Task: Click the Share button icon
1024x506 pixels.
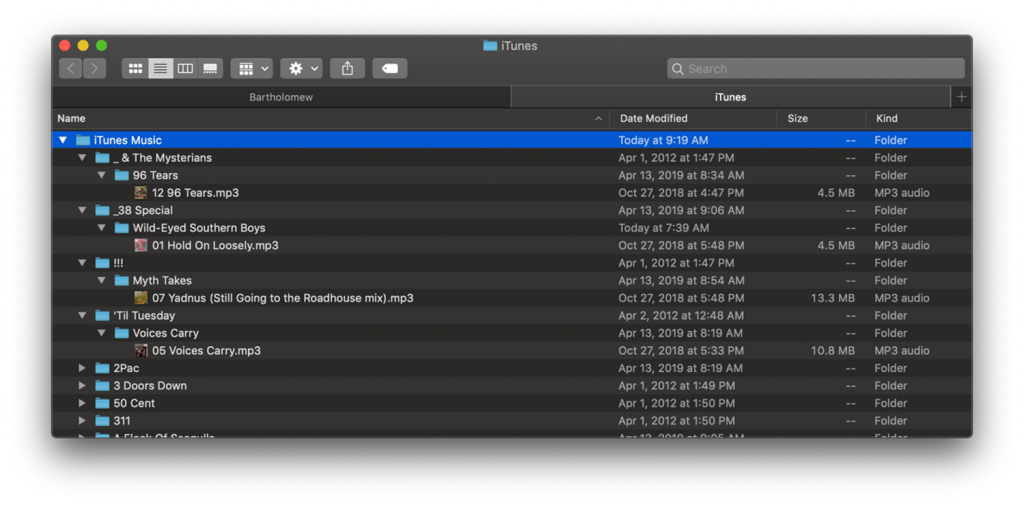Action: point(347,69)
